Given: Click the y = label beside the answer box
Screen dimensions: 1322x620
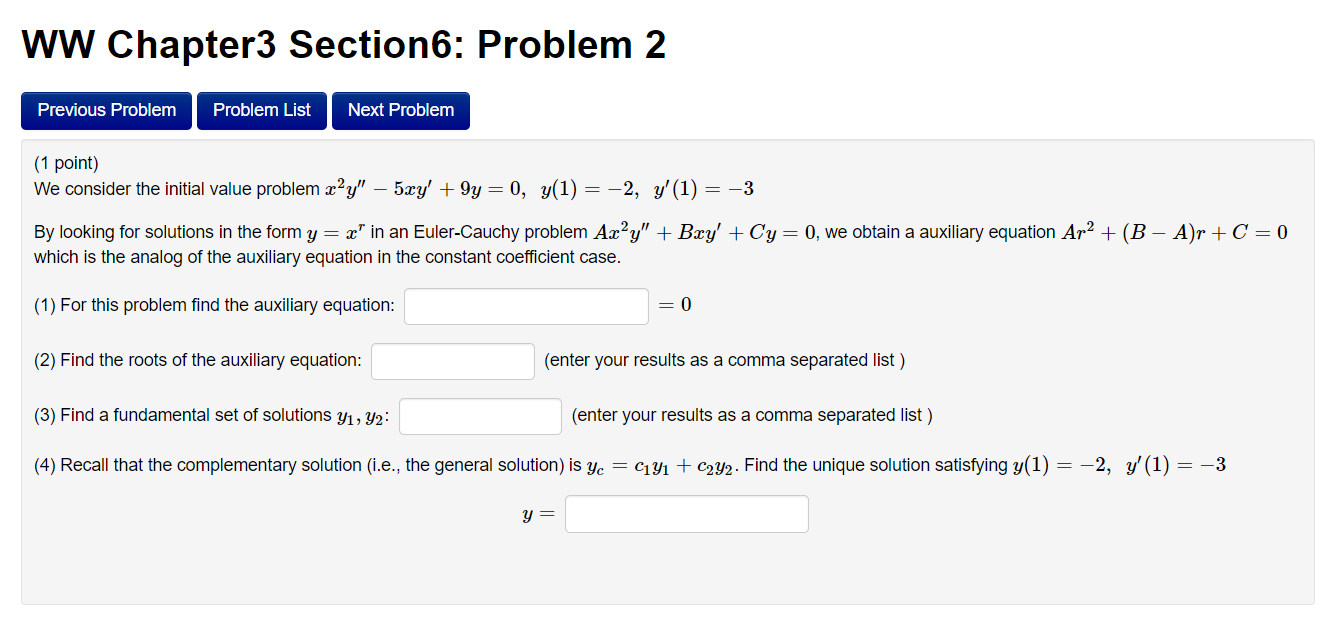Looking at the screenshot, I should point(536,513).
